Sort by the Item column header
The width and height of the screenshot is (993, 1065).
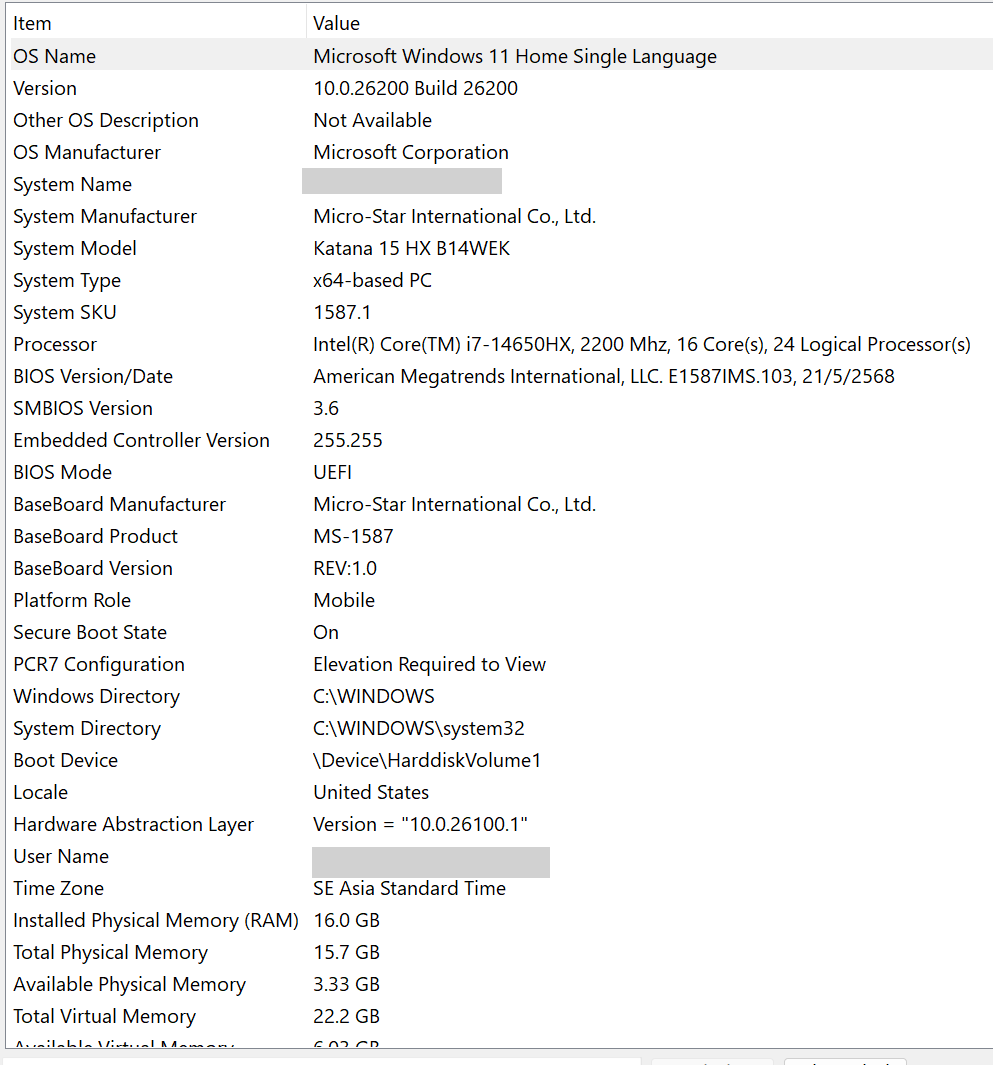[158, 23]
